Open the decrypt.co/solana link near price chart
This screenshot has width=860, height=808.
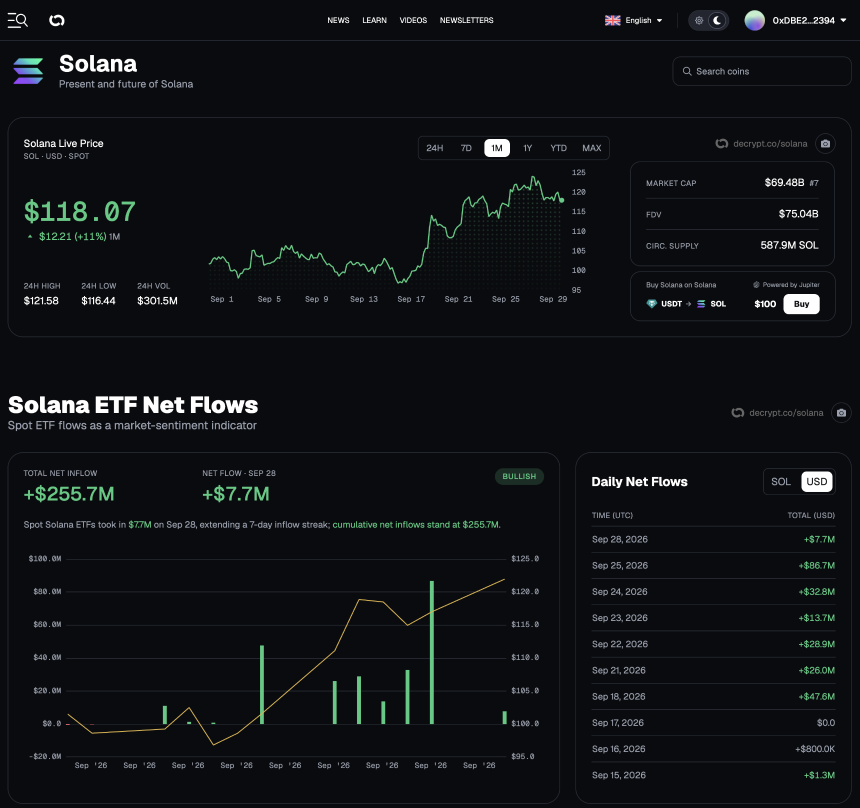(762, 144)
